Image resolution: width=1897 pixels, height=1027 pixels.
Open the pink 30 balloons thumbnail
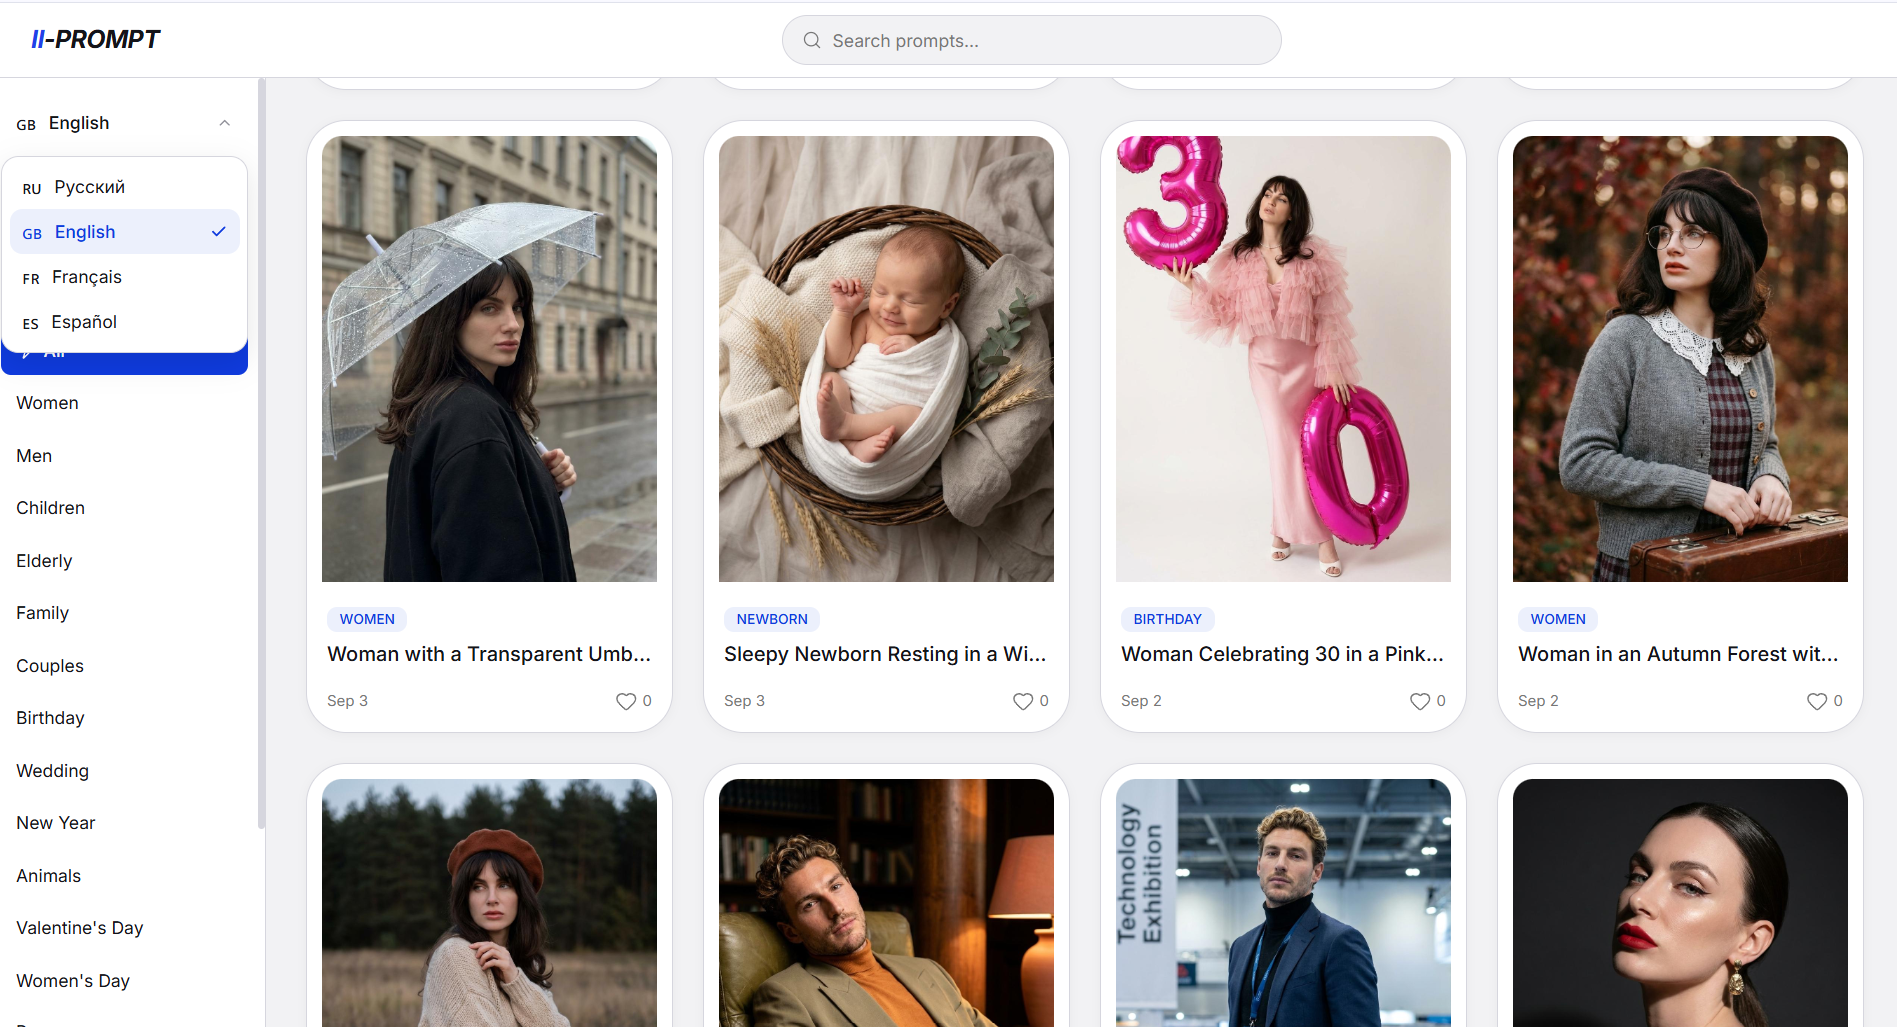1283,359
